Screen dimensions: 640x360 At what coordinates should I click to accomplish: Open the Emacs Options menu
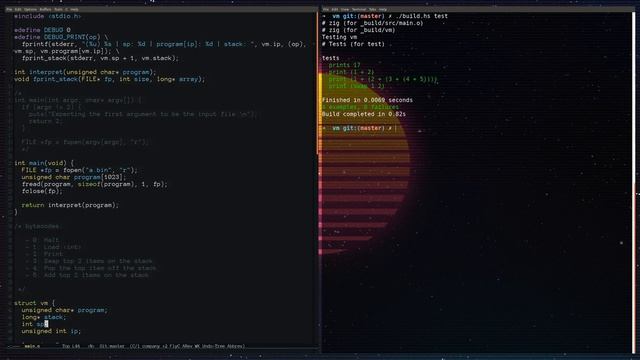[30, 9]
